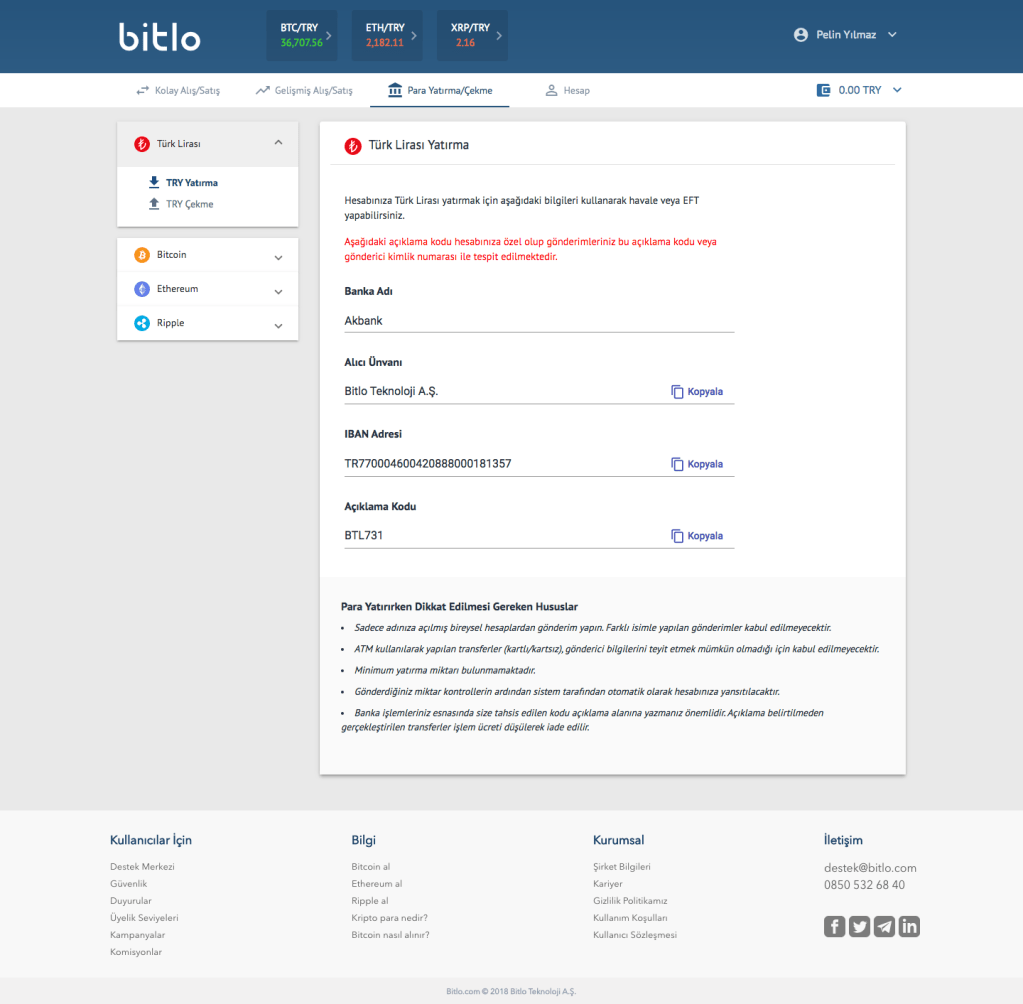Click the wallet icon beside 0.00 TRY
This screenshot has width=1023, height=1004.
coord(824,90)
